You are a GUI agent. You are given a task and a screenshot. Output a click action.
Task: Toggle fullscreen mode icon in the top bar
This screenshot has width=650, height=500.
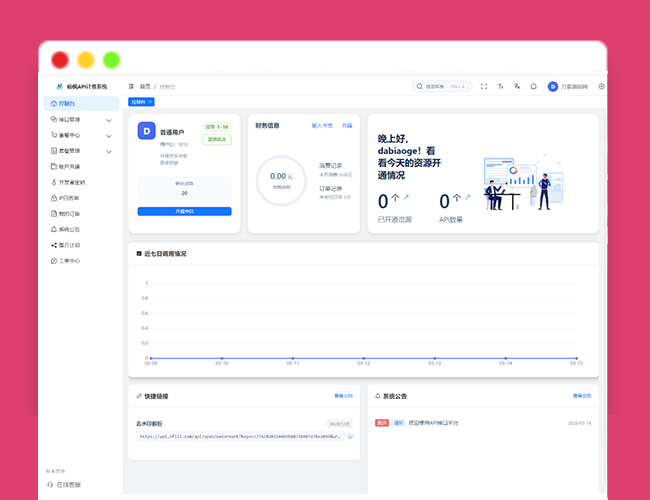coord(484,86)
